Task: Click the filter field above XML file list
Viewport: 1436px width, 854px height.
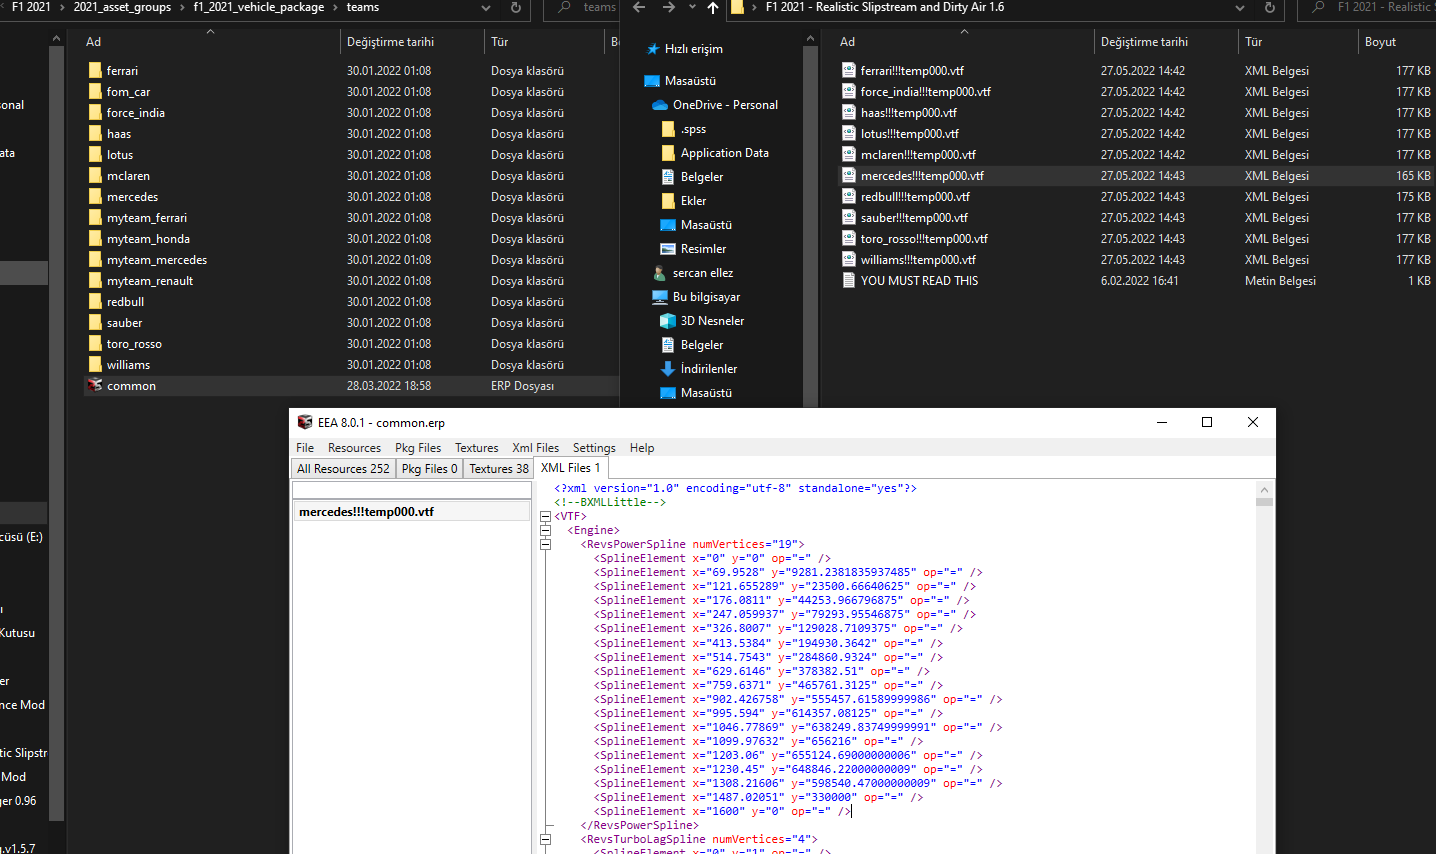Action: pos(411,490)
